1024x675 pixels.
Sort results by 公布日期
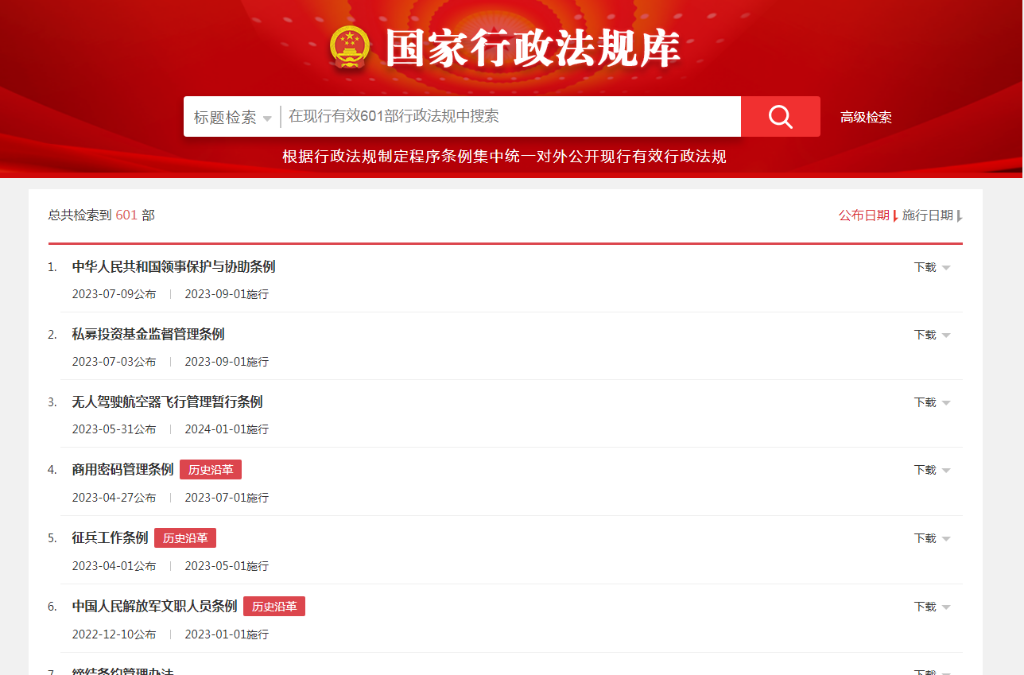coord(864,215)
